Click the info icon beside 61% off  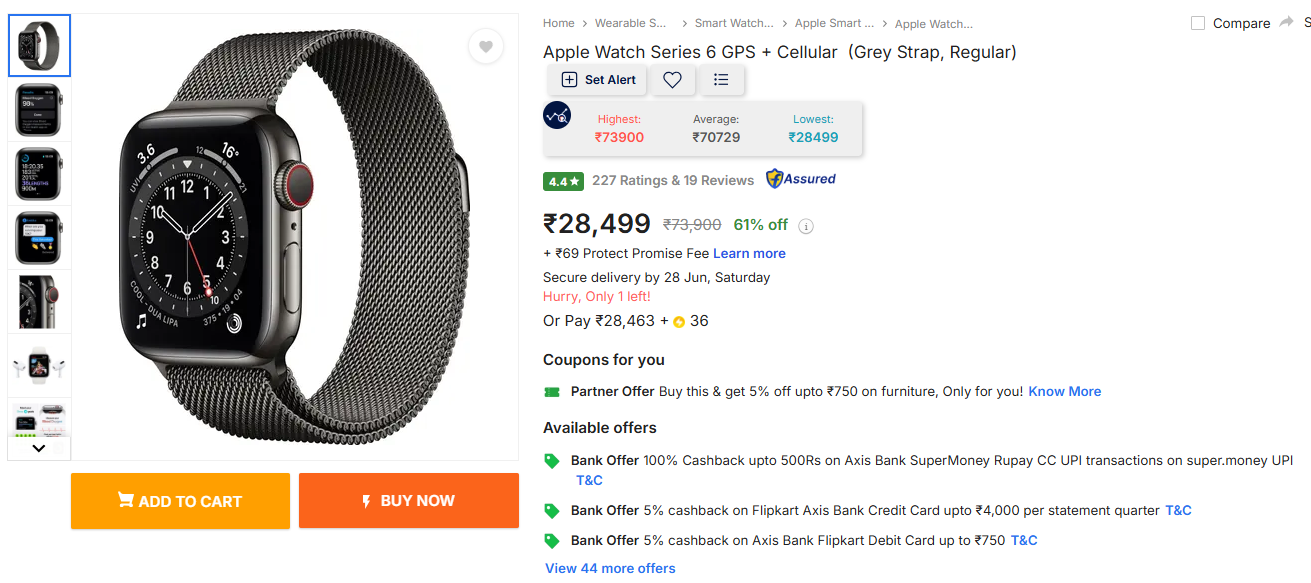806,226
